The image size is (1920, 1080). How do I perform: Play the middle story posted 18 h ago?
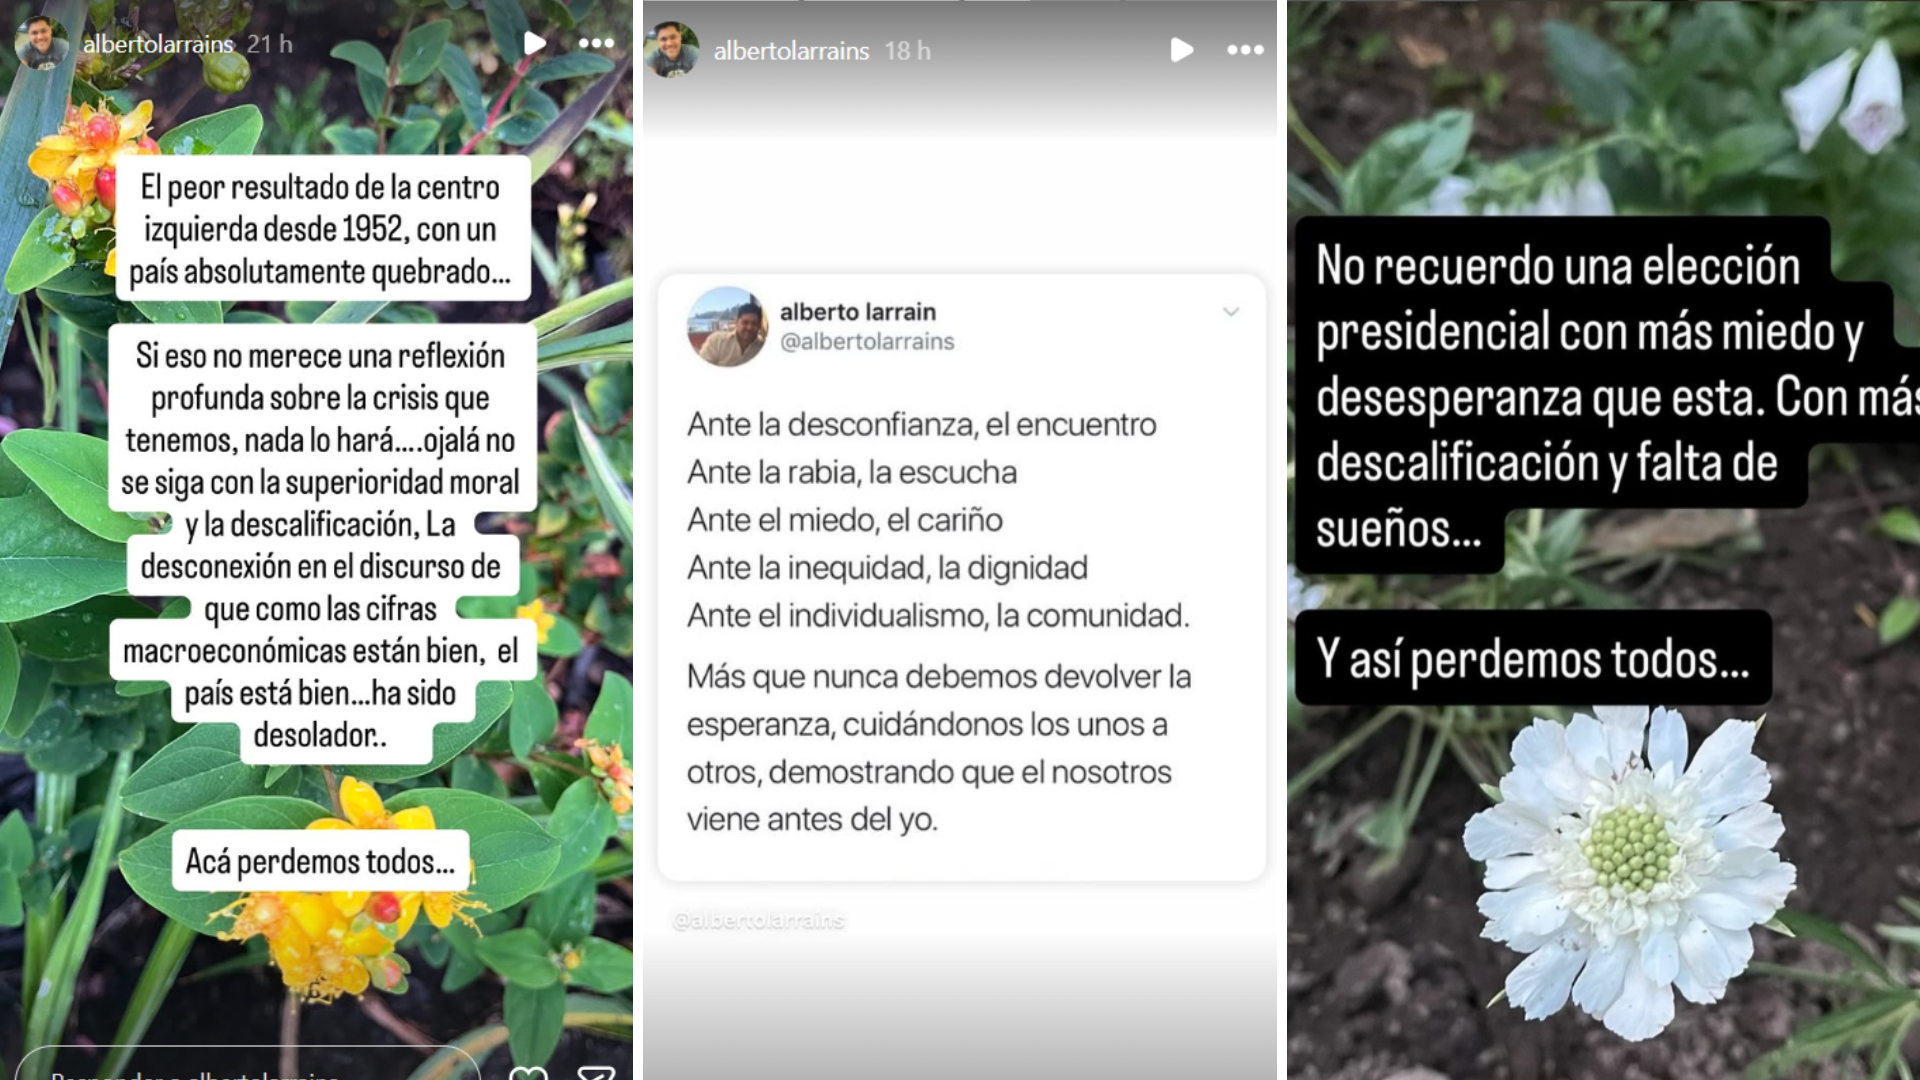[1182, 50]
